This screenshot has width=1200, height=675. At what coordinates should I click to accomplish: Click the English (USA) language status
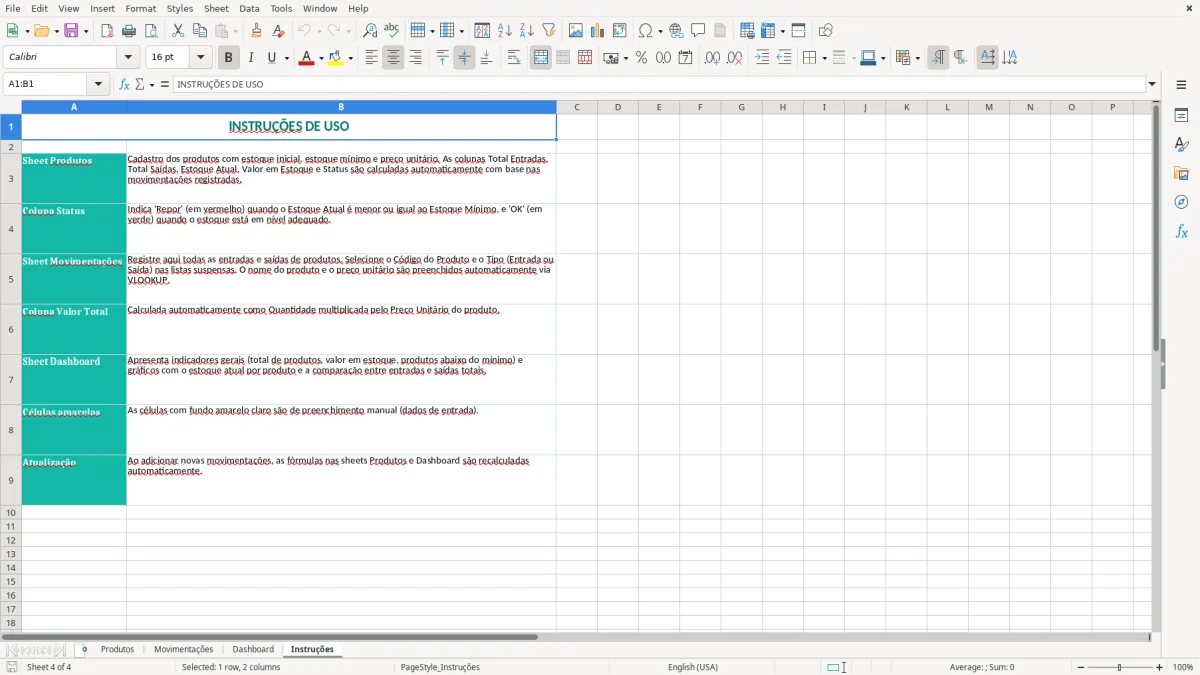coord(693,667)
